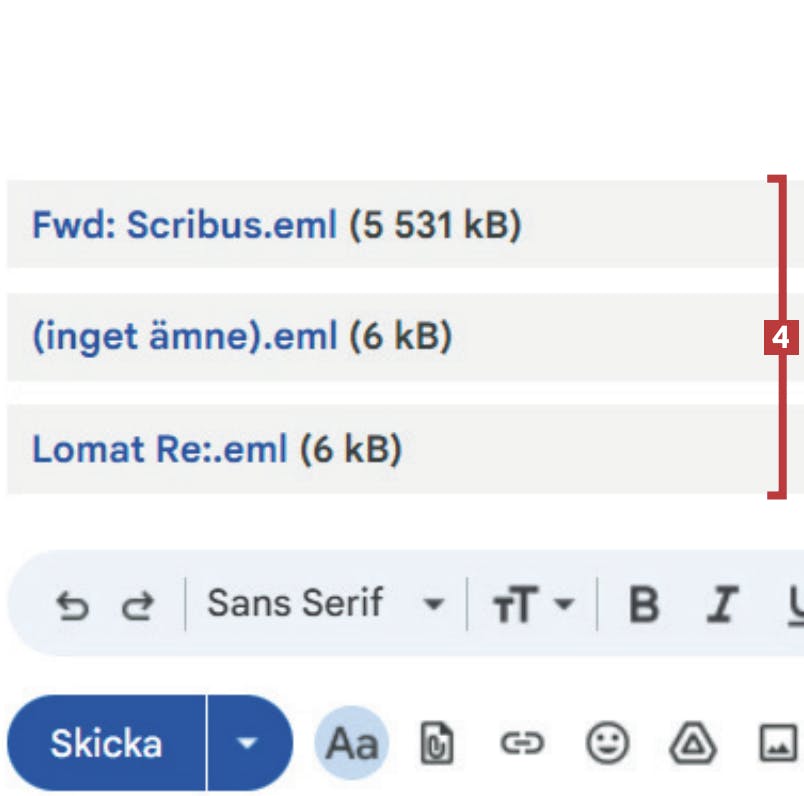
Task: Toggle bold formatting
Action: tap(644, 604)
